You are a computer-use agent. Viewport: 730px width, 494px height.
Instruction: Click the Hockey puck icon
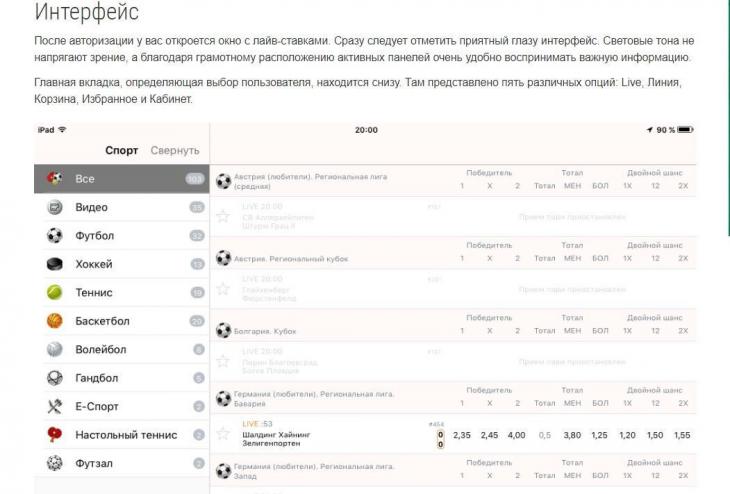pos(54,265)
